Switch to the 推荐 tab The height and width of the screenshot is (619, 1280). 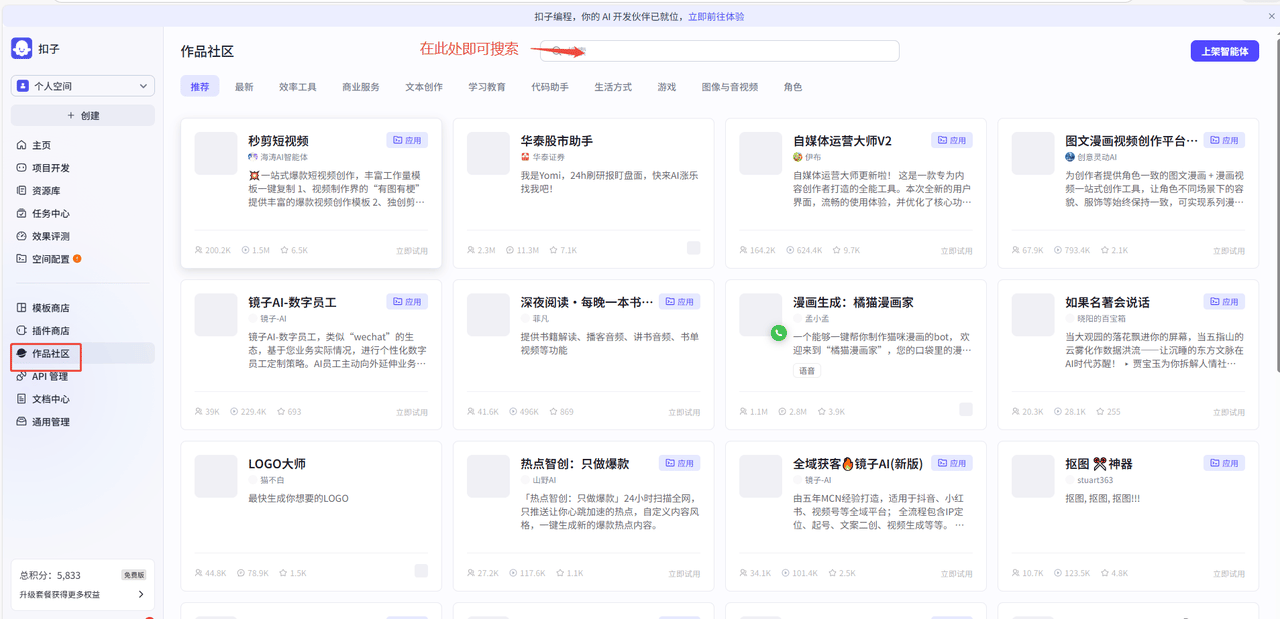200,87
